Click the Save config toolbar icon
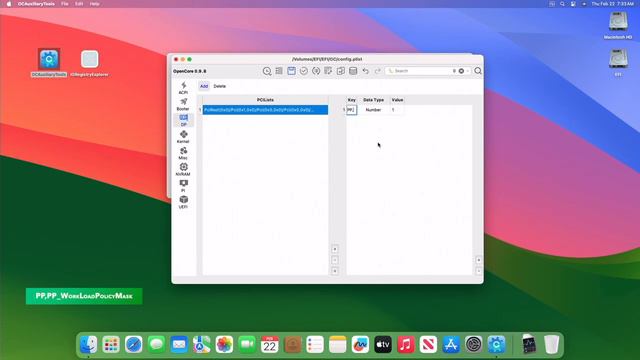Screen dimensions: 640x360 click(291, 71)
